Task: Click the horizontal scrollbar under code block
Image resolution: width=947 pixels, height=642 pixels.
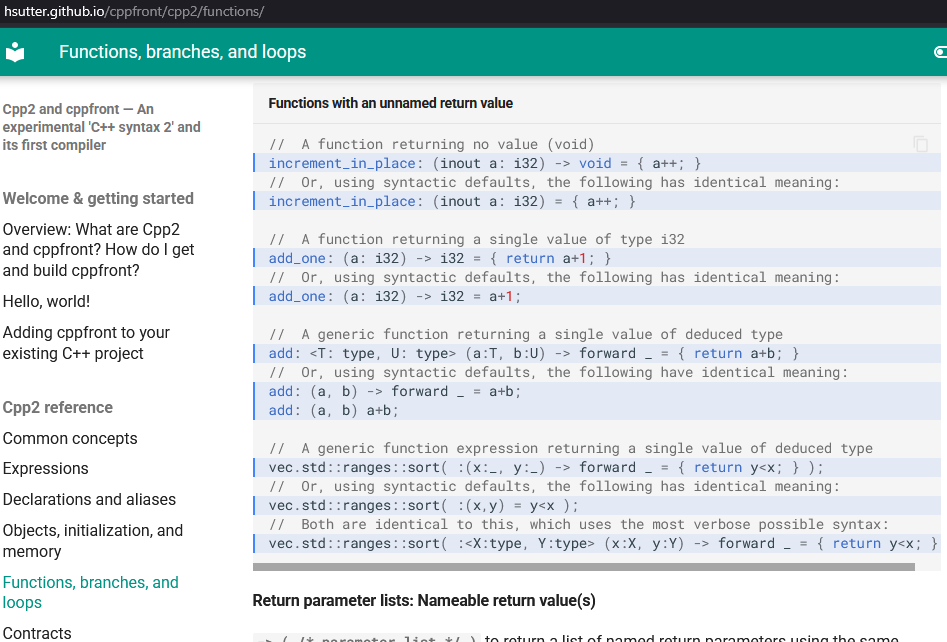Action: 583,567
